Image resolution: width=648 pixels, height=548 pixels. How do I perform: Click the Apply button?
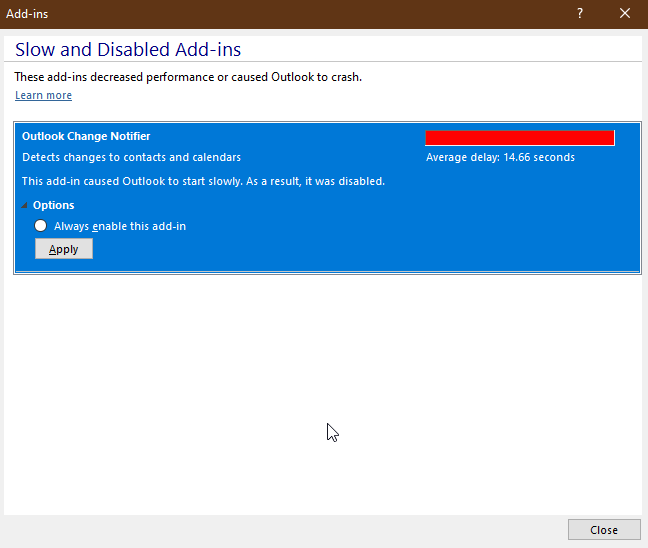coord(64,249)
